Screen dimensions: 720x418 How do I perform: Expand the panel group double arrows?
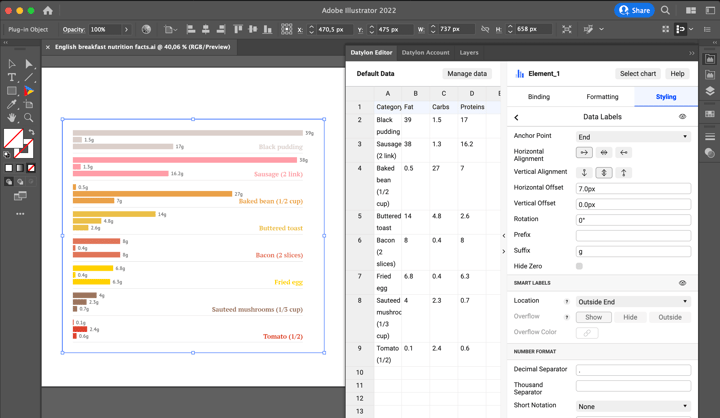point(692,53)
